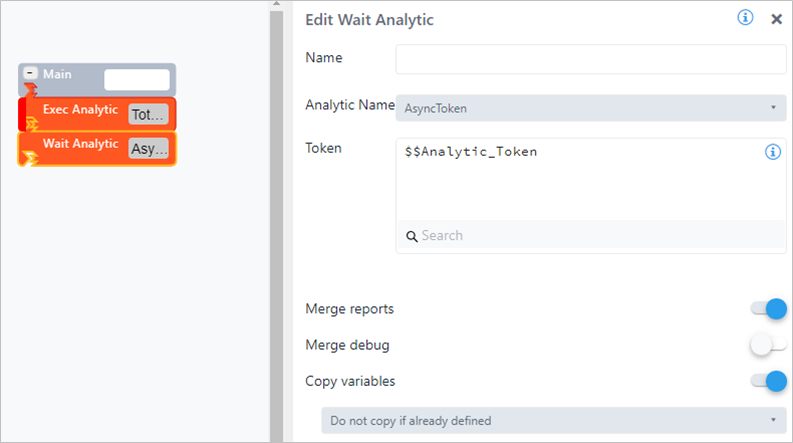This screenshot has width=793, height=443.
Task: Select the Exec Analytic block
Action: click(x=80, y=110)
